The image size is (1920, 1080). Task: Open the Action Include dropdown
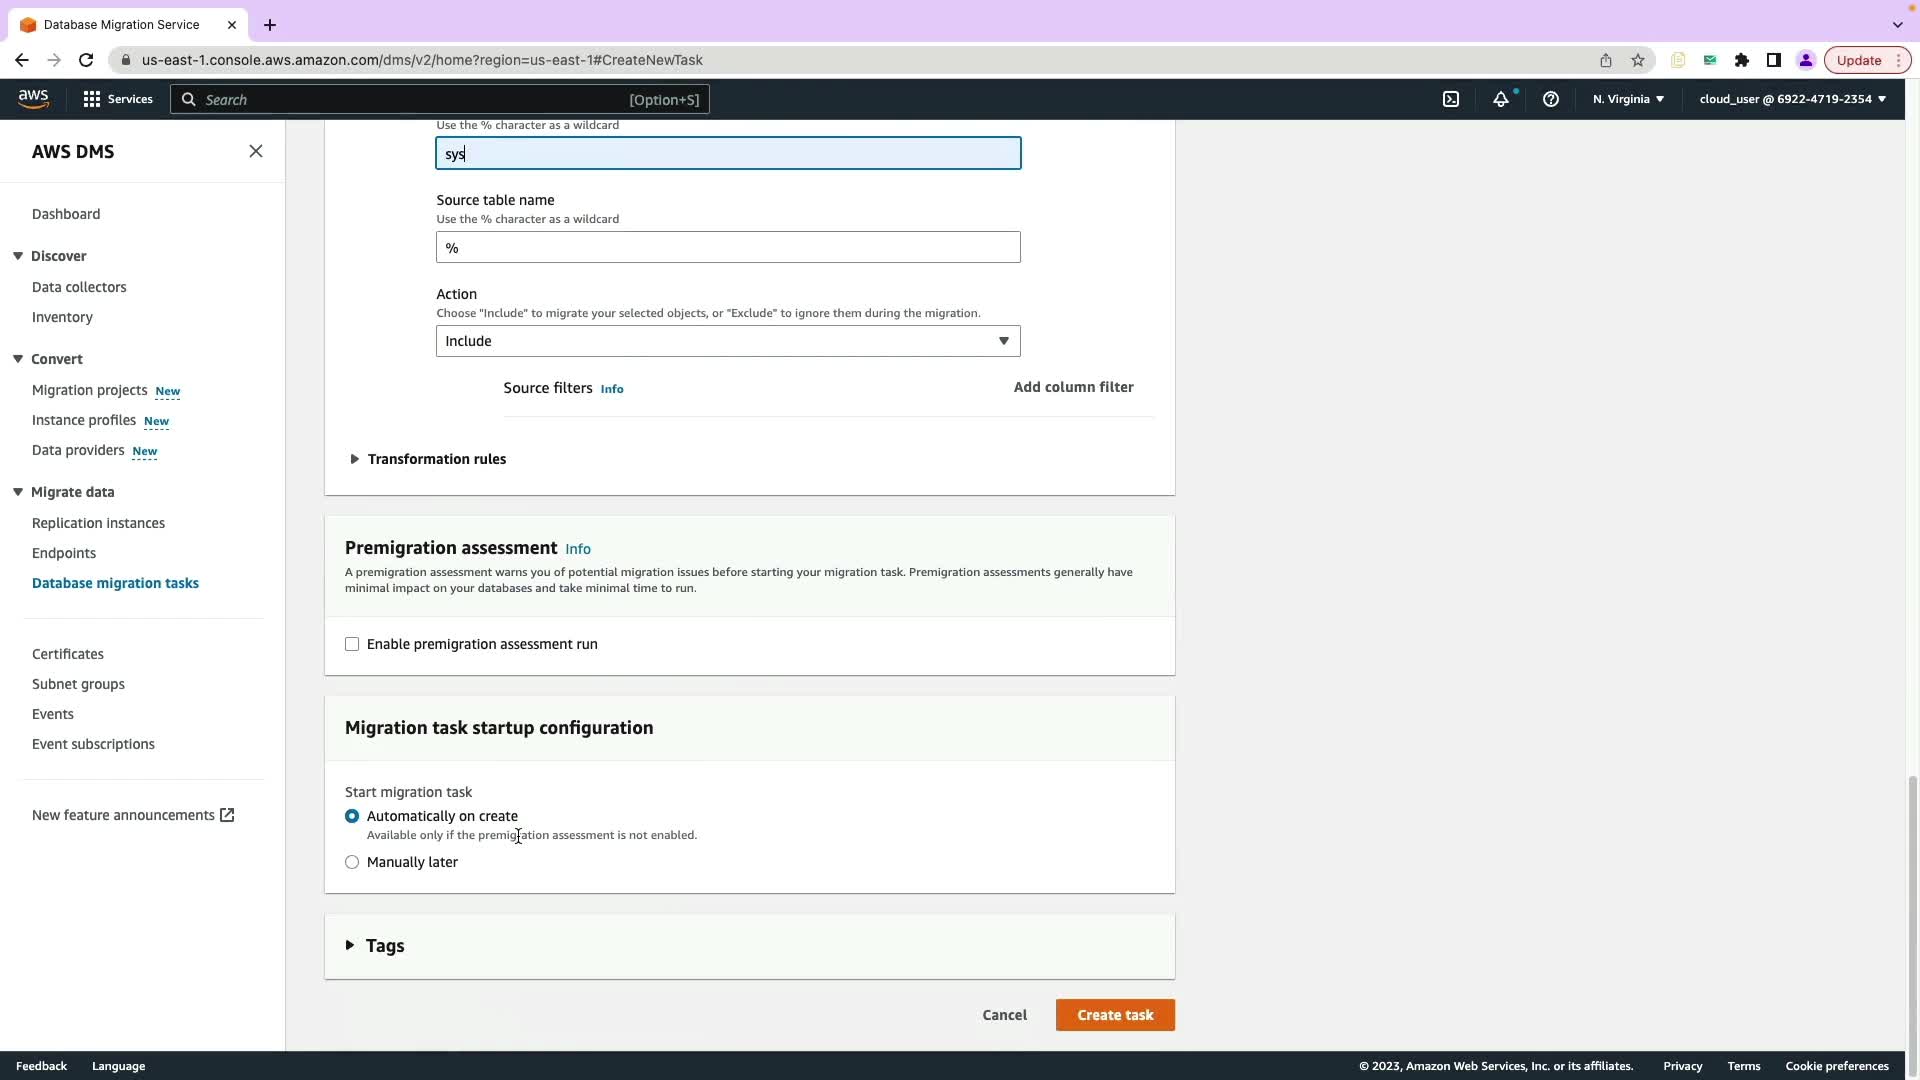point(728,341)
